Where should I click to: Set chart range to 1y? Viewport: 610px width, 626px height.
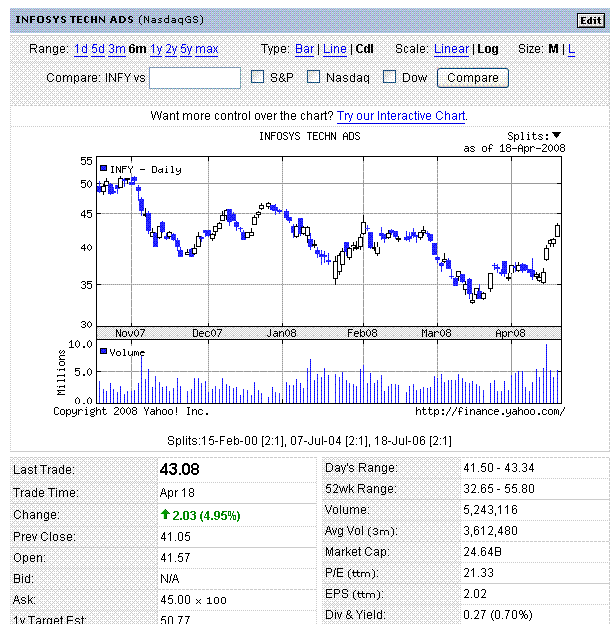[156, 49]
